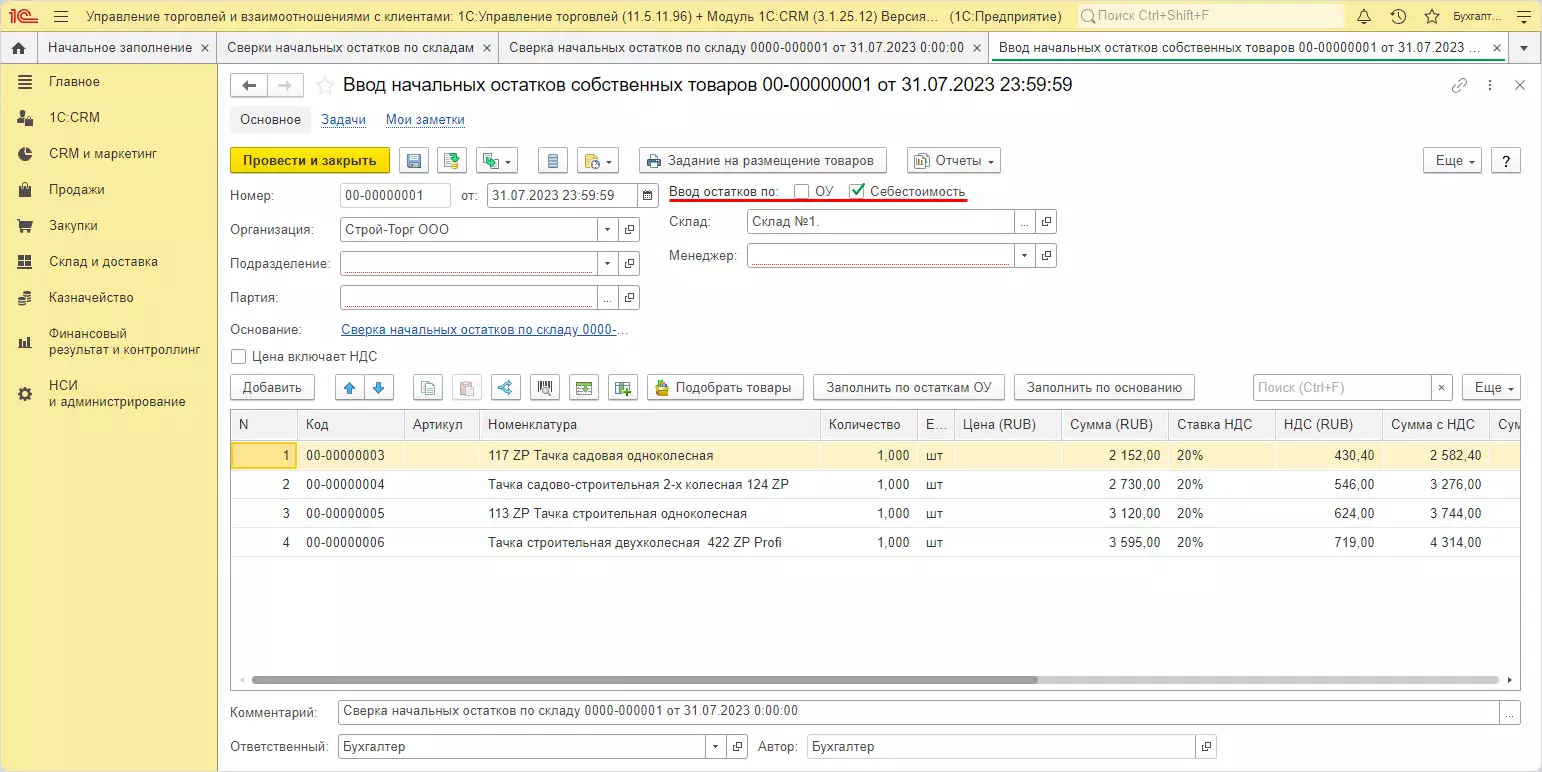Viewport: 1542px width, 772px height.
Task: Move row up with blue arrow
Action: point(350,388)
